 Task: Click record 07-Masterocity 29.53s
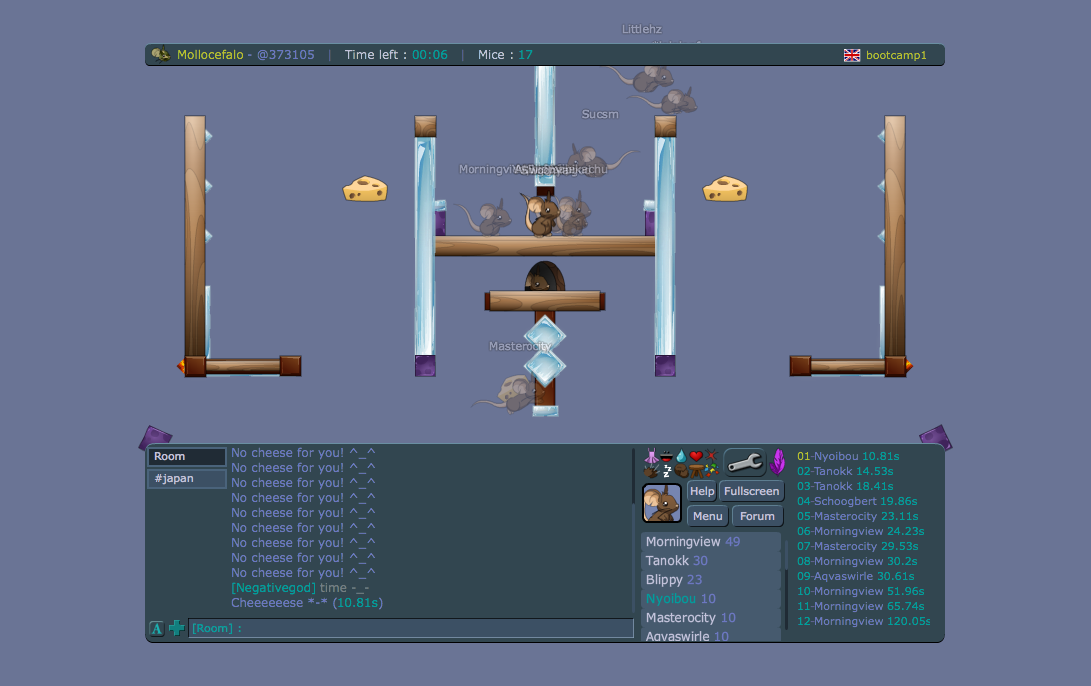point(858,546)
